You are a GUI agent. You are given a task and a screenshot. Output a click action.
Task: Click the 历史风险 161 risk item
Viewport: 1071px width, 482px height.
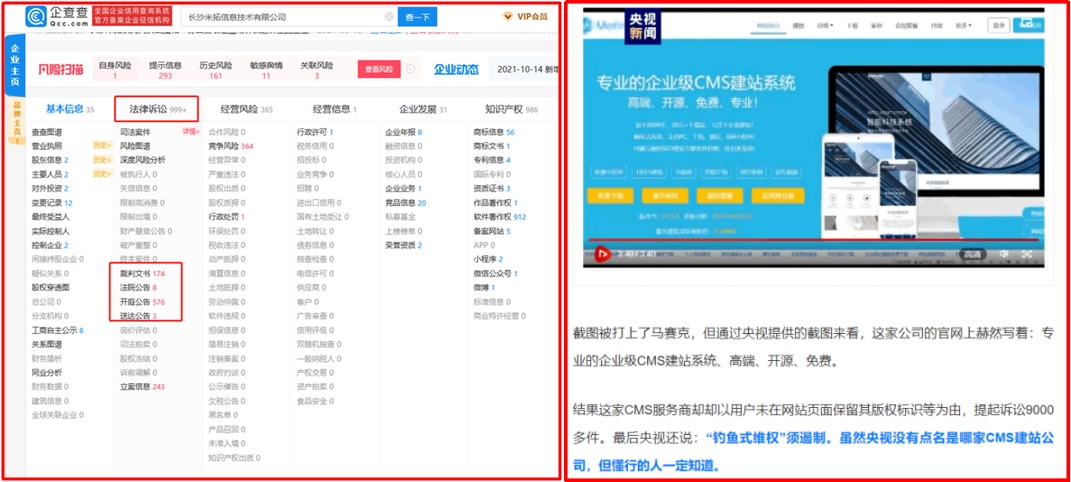(x=216, y=70)
